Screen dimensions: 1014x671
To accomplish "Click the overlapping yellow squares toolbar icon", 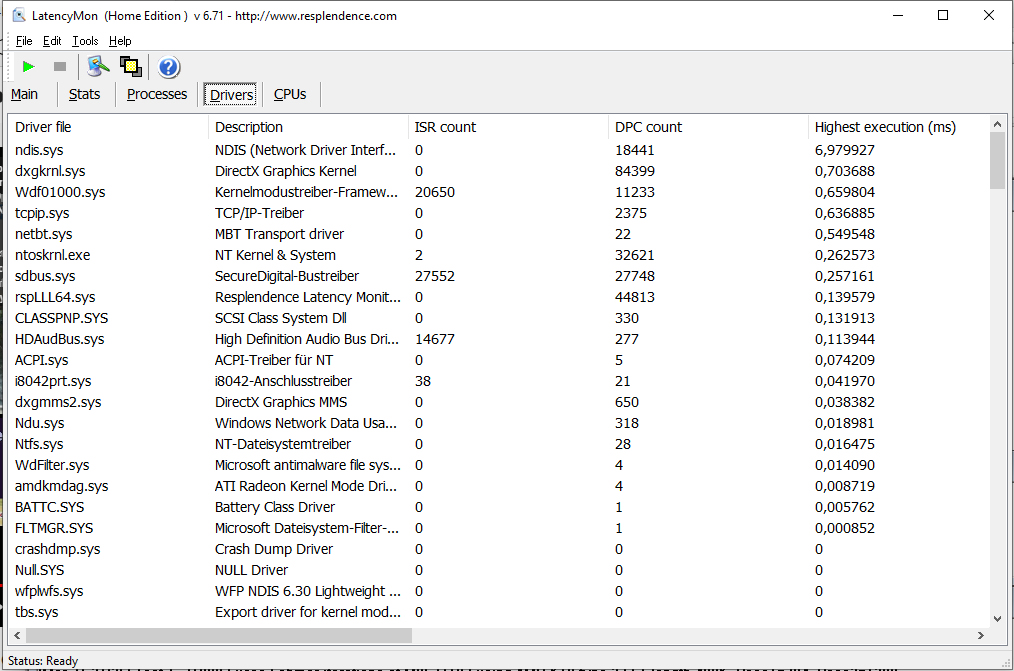I will click(x=130, y=67).
